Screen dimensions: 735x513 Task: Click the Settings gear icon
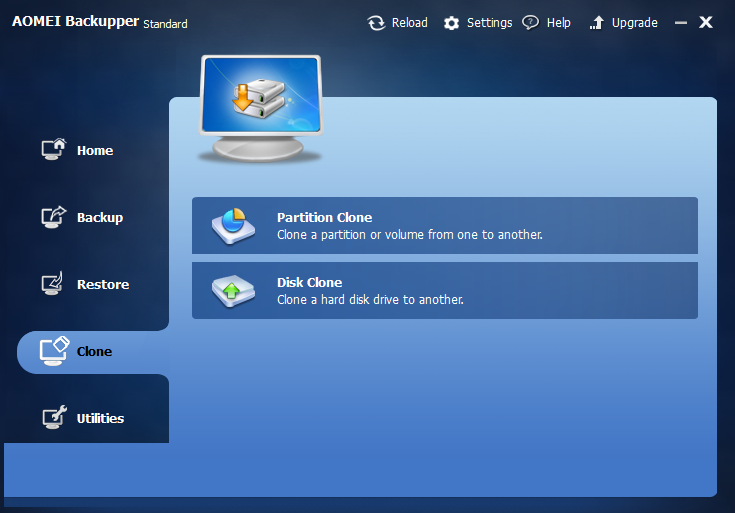point(451,23)
